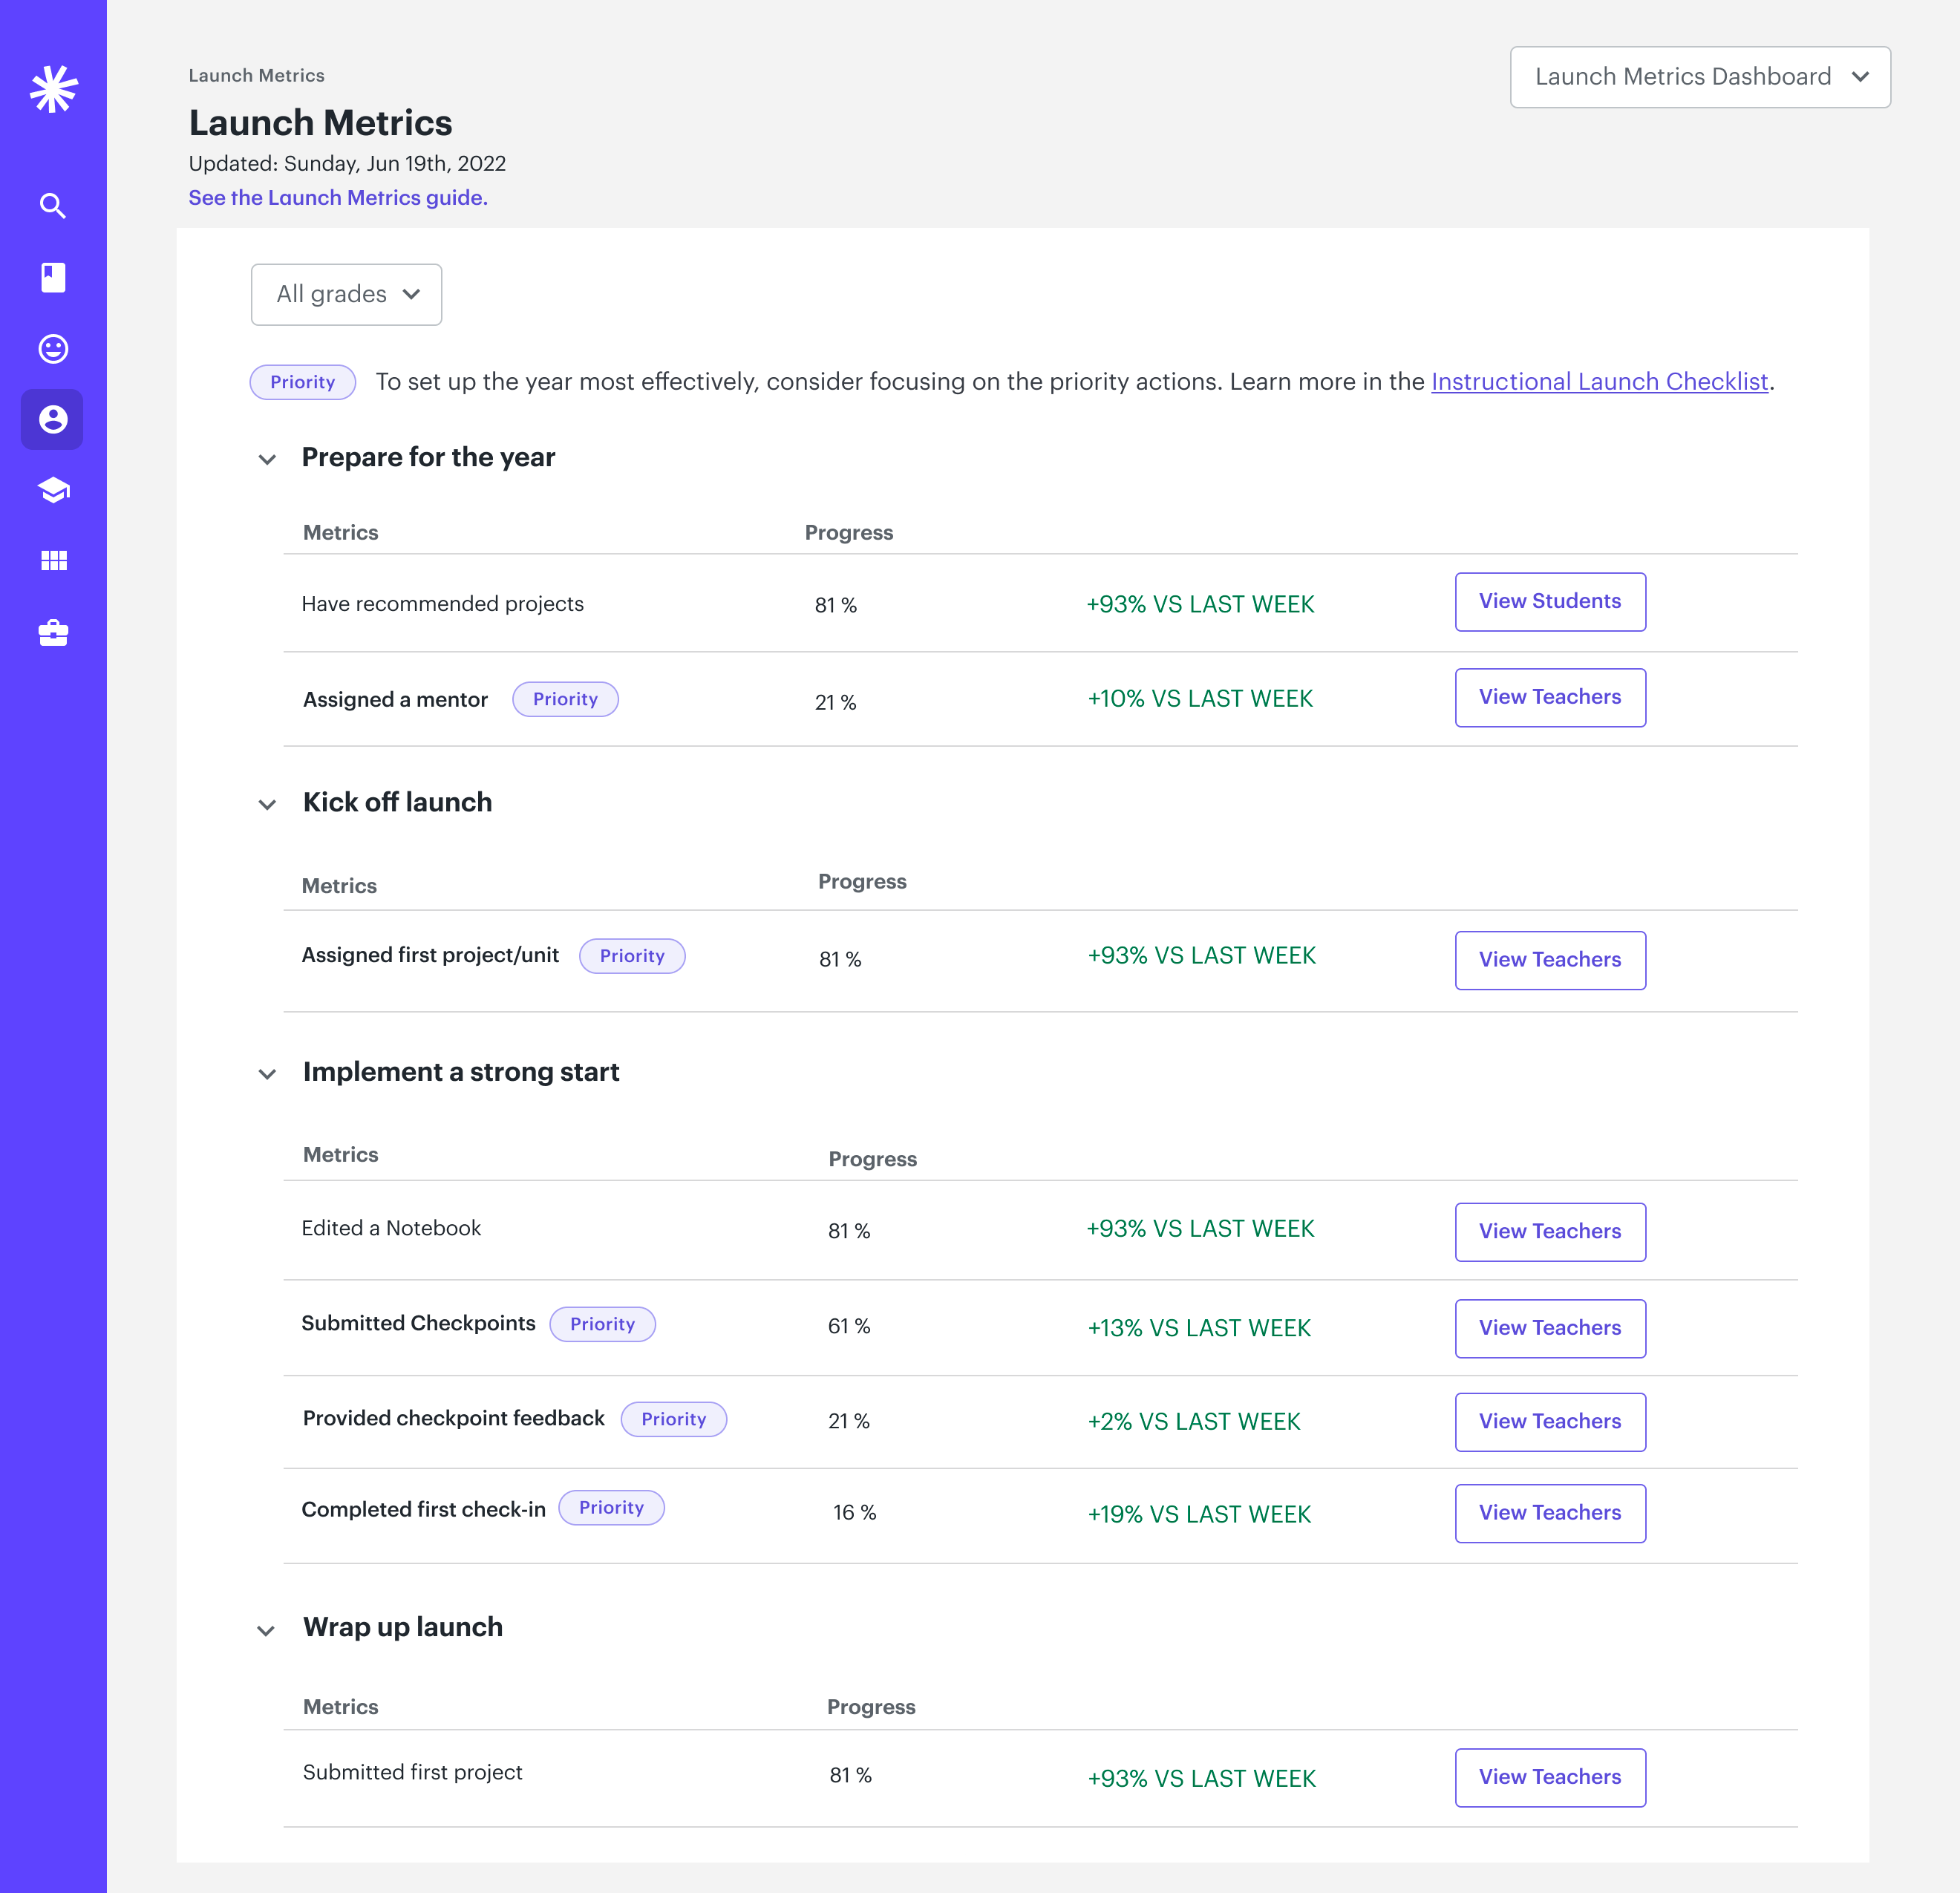Click the book icon in sidebar

pyautogui.click(x=53, y=277)
